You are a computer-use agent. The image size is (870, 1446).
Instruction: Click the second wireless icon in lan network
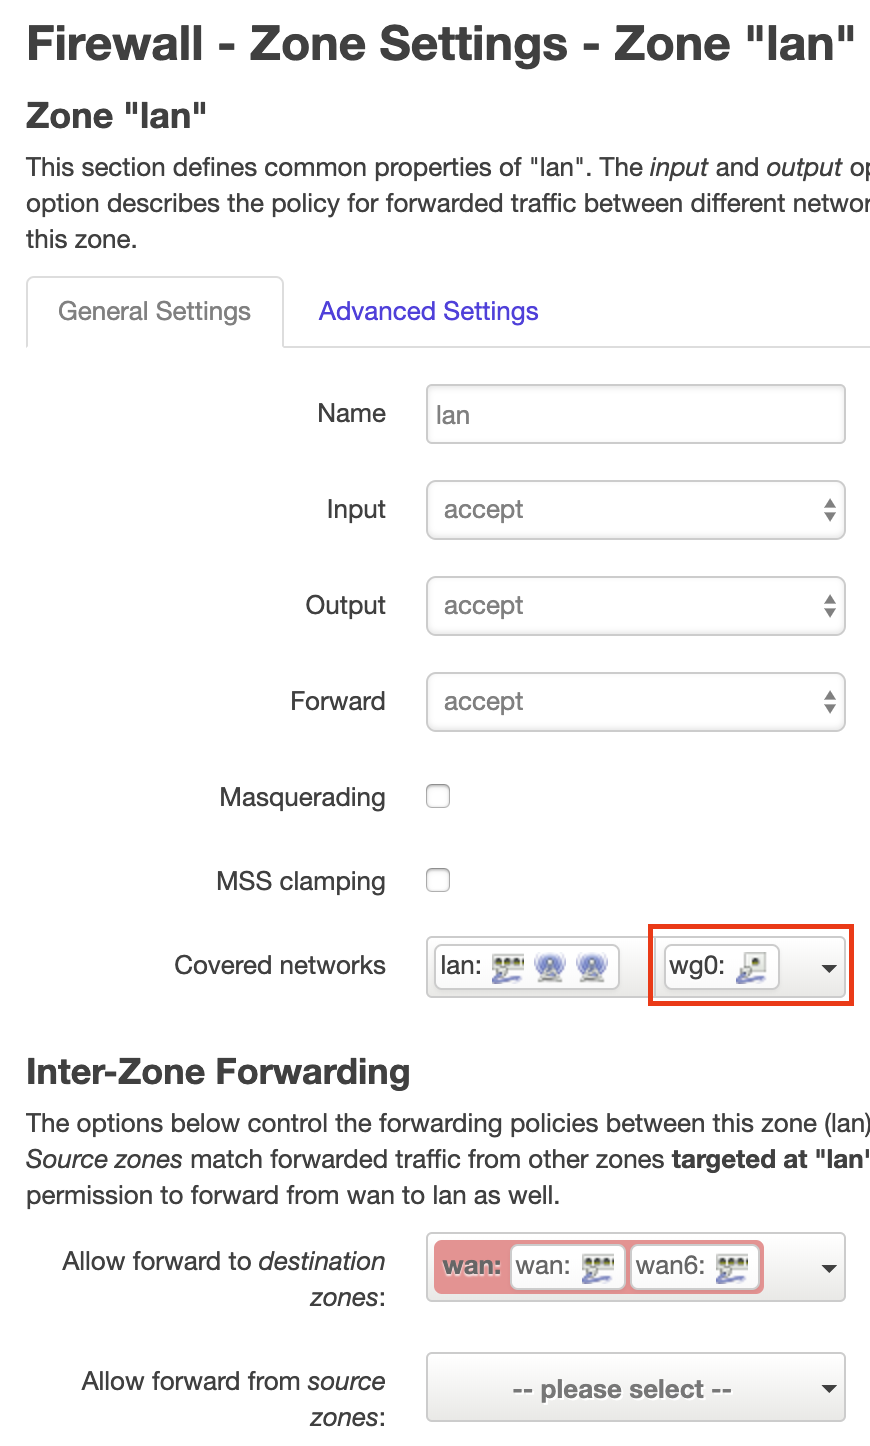pyautogui.click(x=592, y=967)
